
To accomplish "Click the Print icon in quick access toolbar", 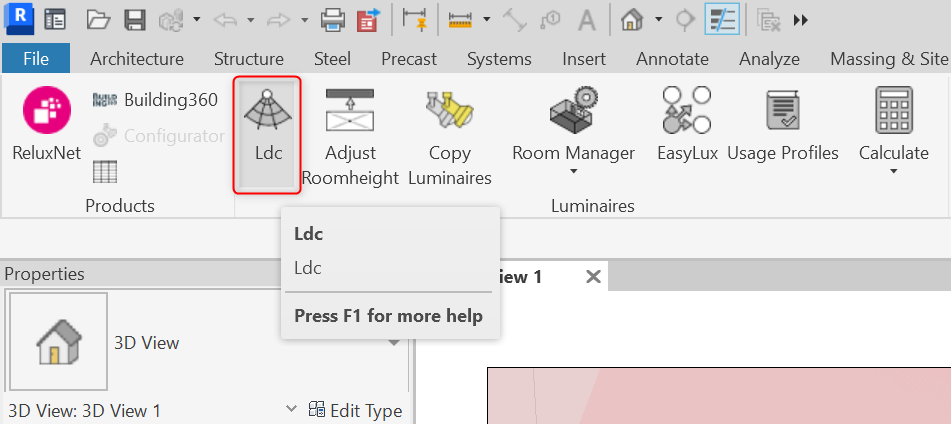I will pos(332,19).
